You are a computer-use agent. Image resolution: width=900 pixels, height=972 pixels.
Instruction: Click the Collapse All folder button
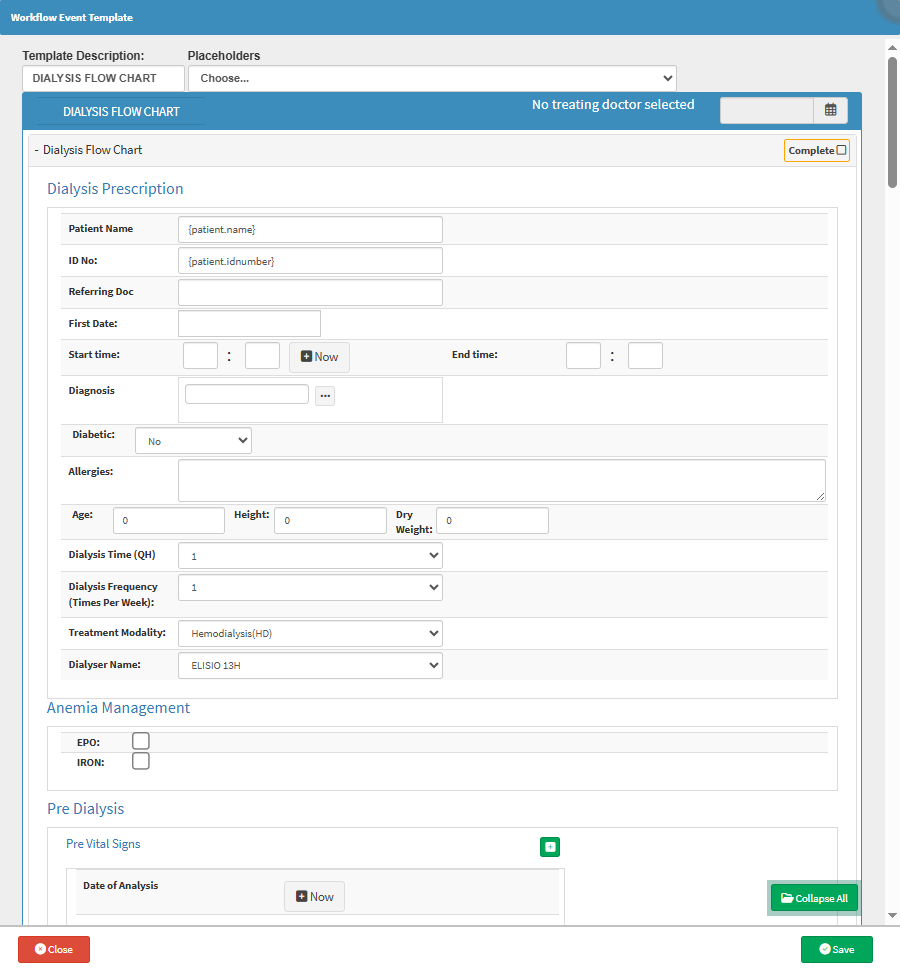813,898
